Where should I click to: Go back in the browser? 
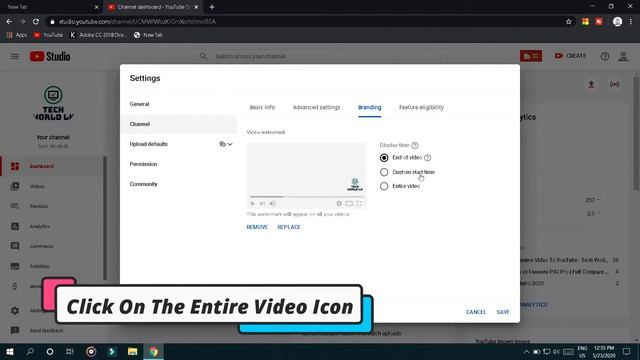click(9, 22)
